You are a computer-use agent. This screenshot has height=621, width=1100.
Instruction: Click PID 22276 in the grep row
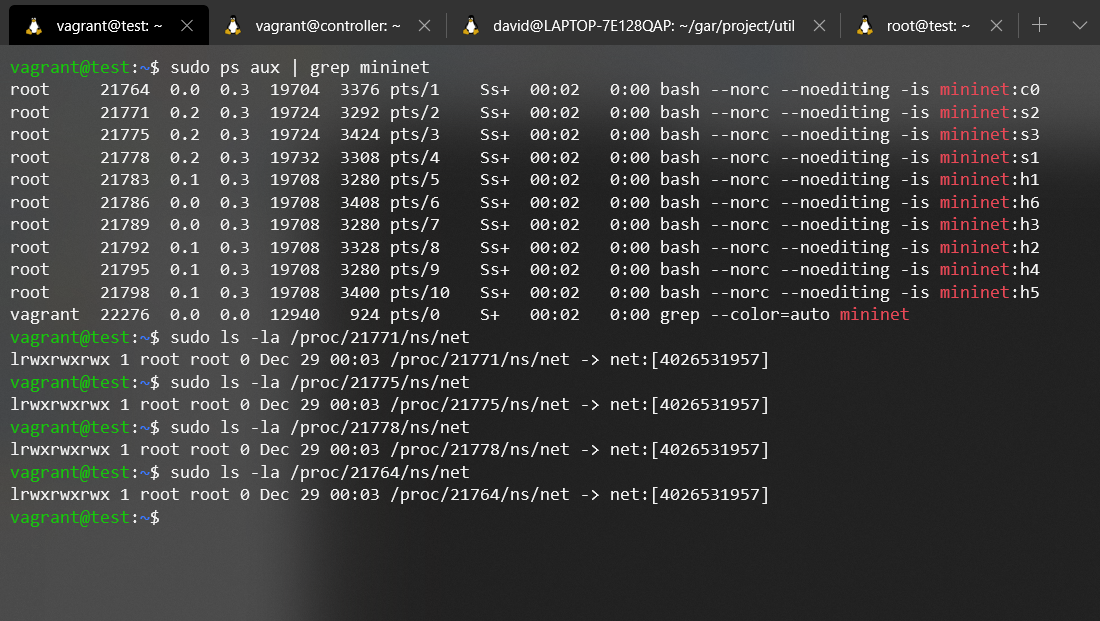[x=125, y=314]
